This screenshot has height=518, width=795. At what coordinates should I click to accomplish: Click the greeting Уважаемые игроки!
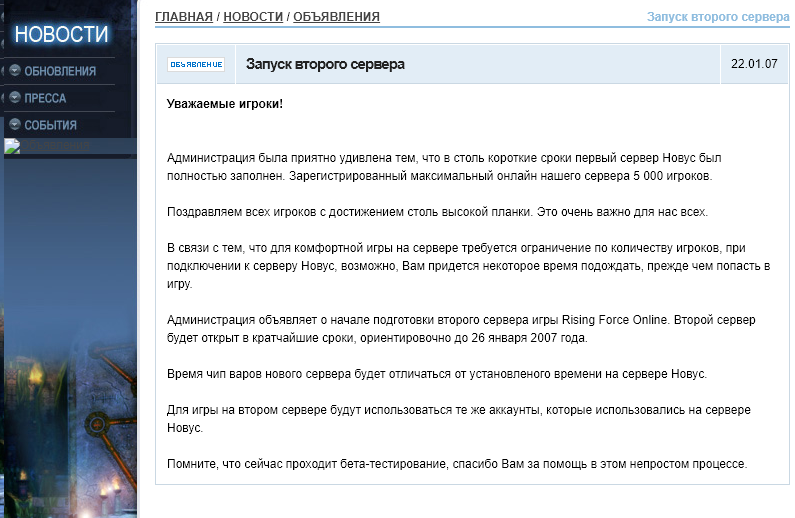pyautogui.click(x=225, y=104)
